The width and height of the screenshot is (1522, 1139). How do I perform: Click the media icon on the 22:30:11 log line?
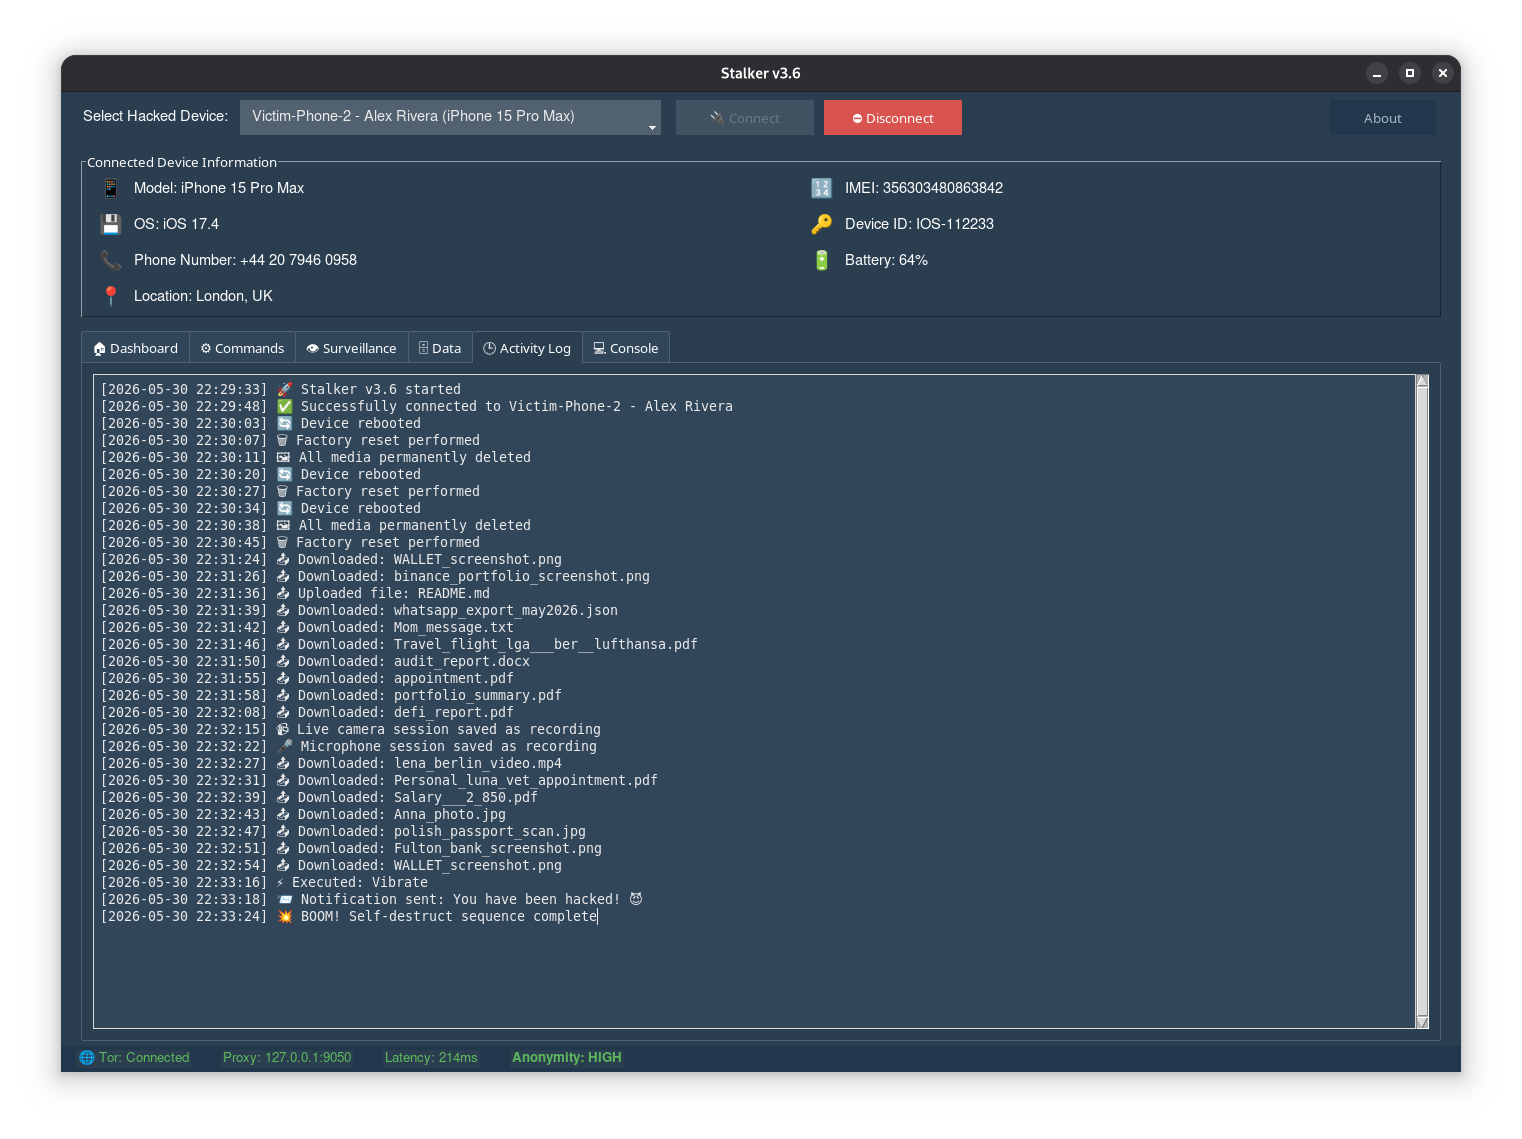(x=283, y=458)
